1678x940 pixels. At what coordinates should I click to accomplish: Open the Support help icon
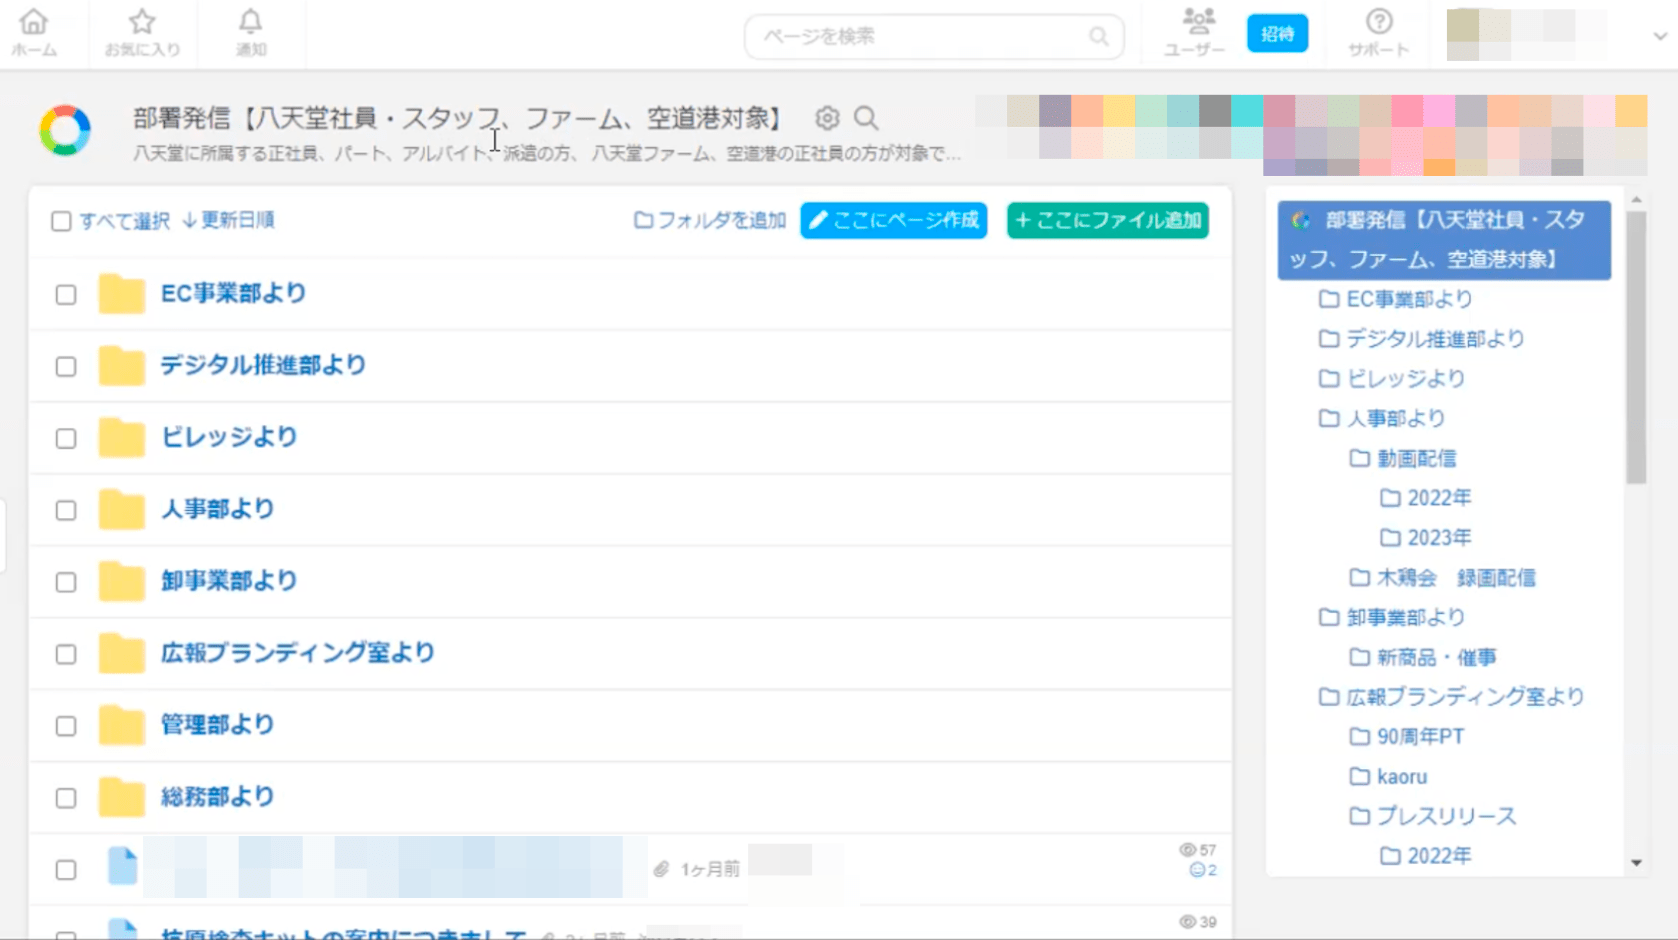coord(1379,21)
